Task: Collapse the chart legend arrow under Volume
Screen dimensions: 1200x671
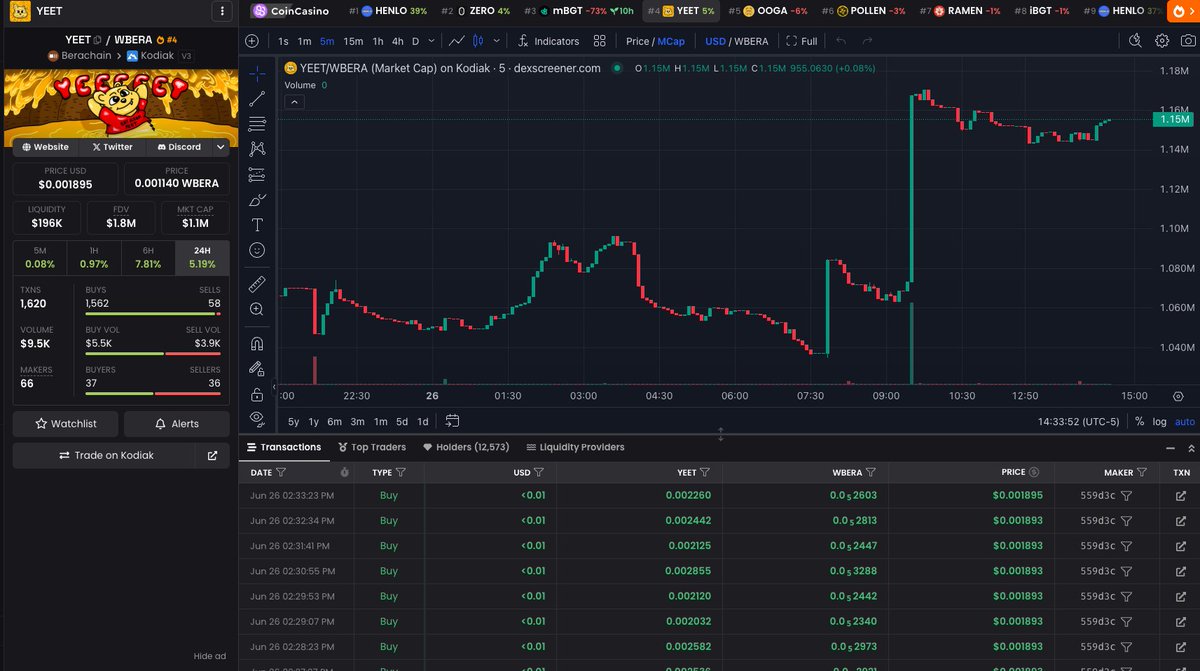Action: 295,102
